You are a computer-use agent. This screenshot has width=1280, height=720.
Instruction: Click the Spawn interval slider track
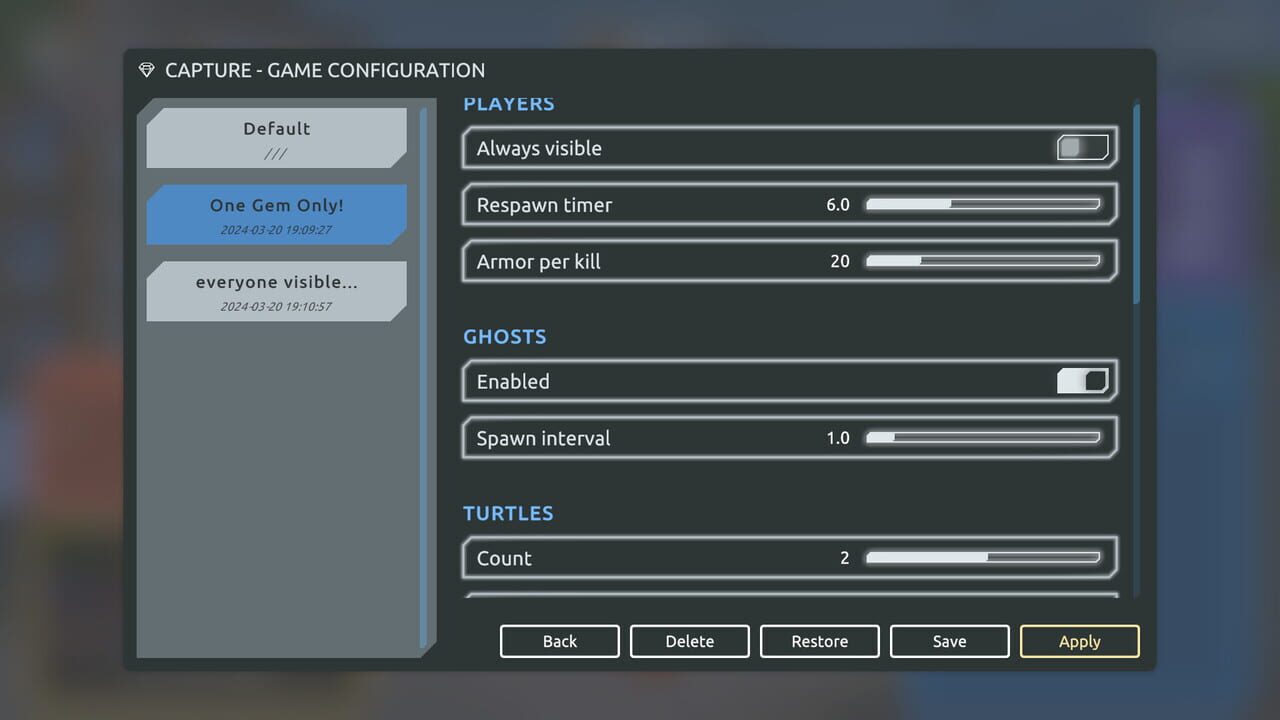pyautogui.click(x=983, y=437)
